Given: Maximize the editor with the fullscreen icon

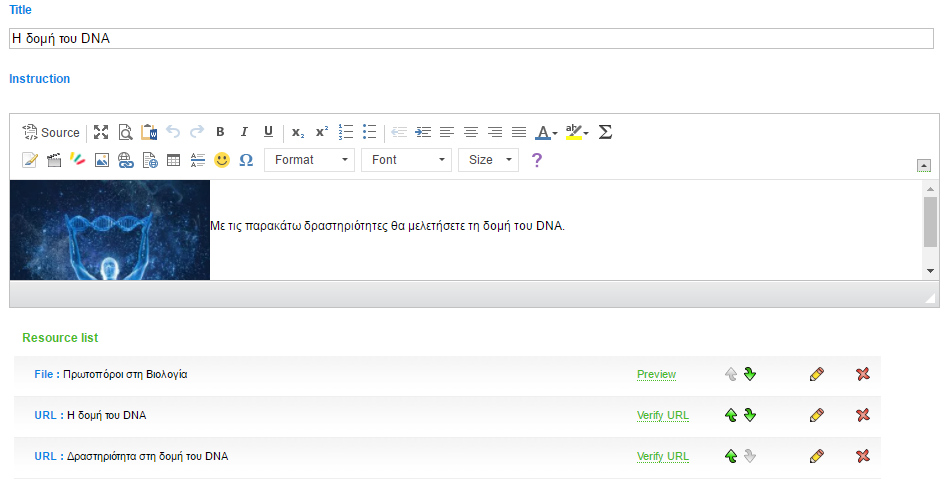Looking at the screenshot, I should coord(101,132).
